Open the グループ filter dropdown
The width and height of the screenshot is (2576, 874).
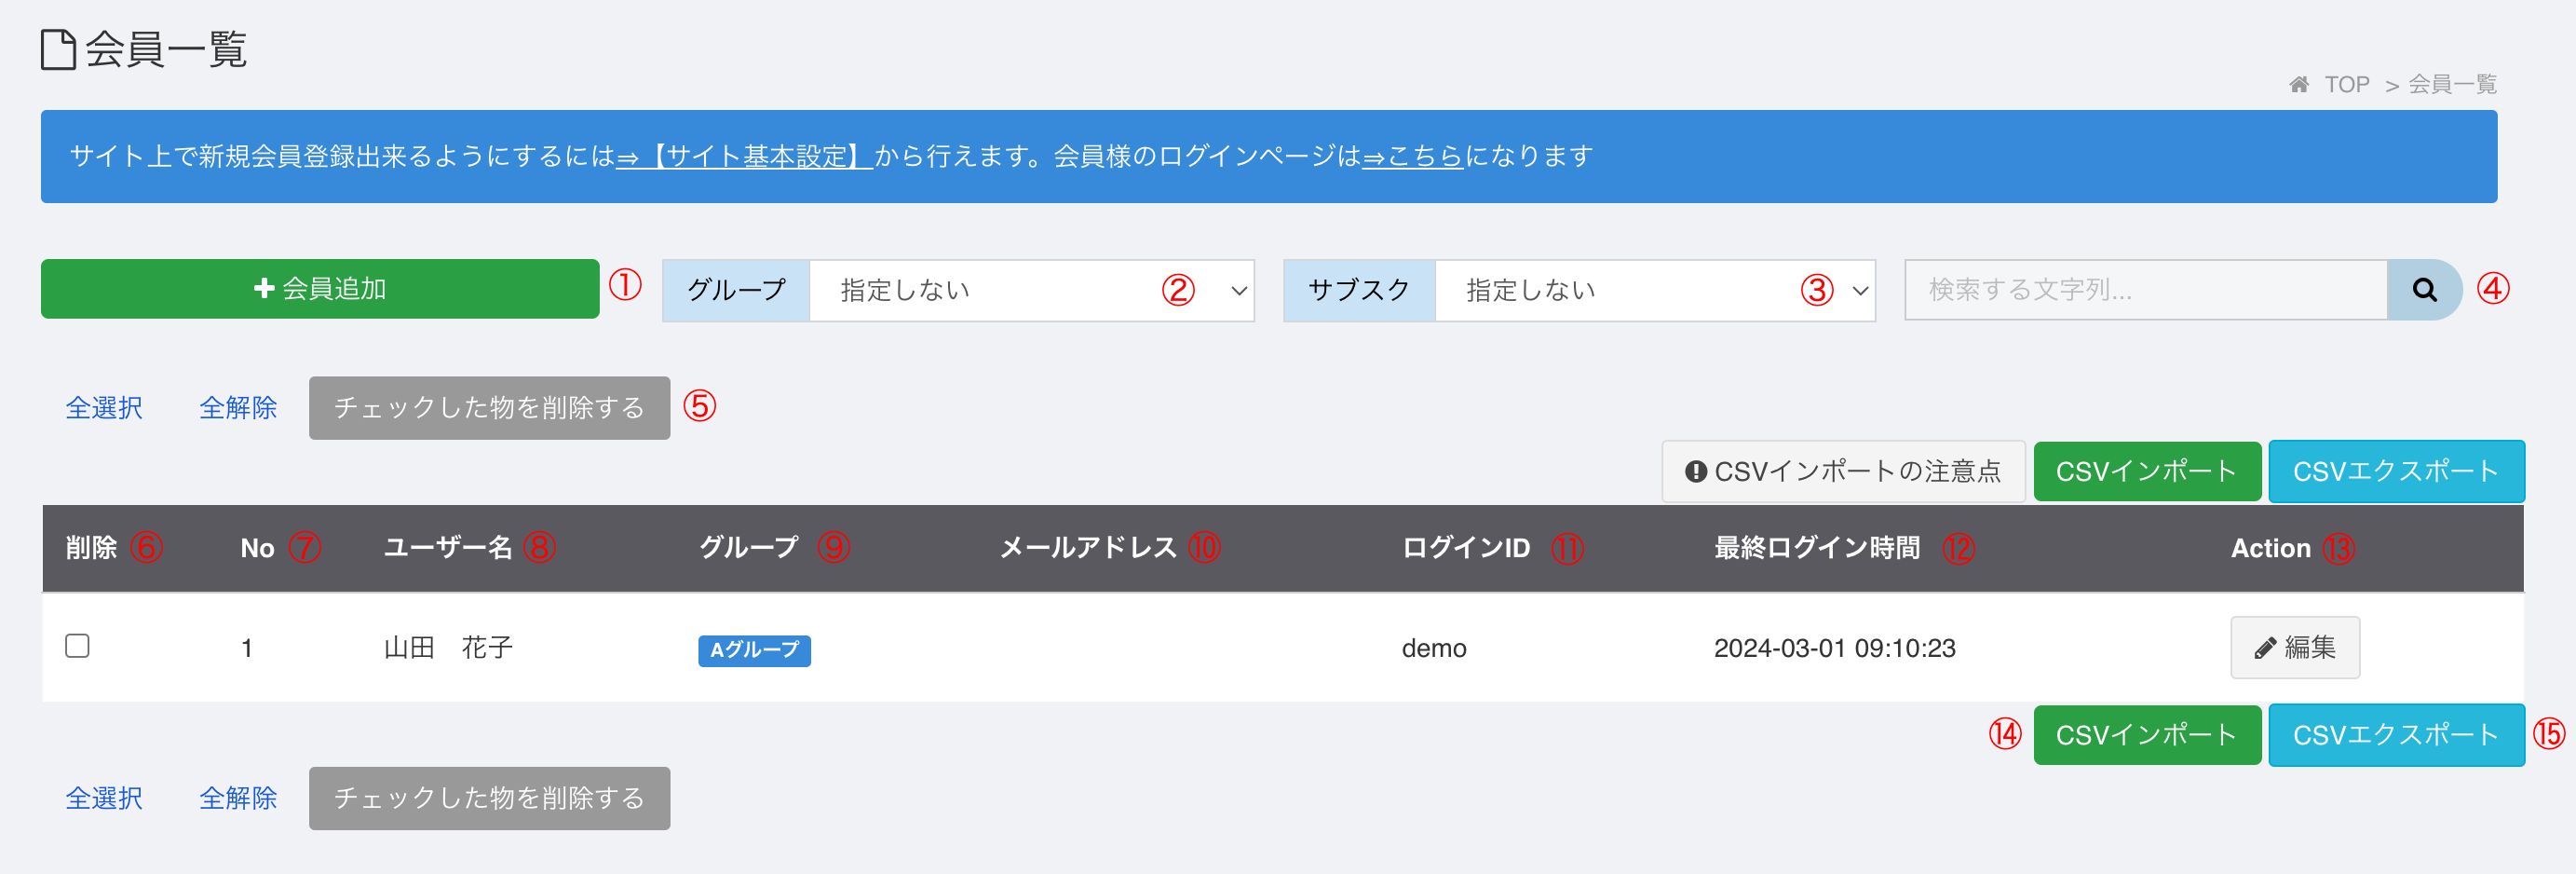(x=1031, y=290)
